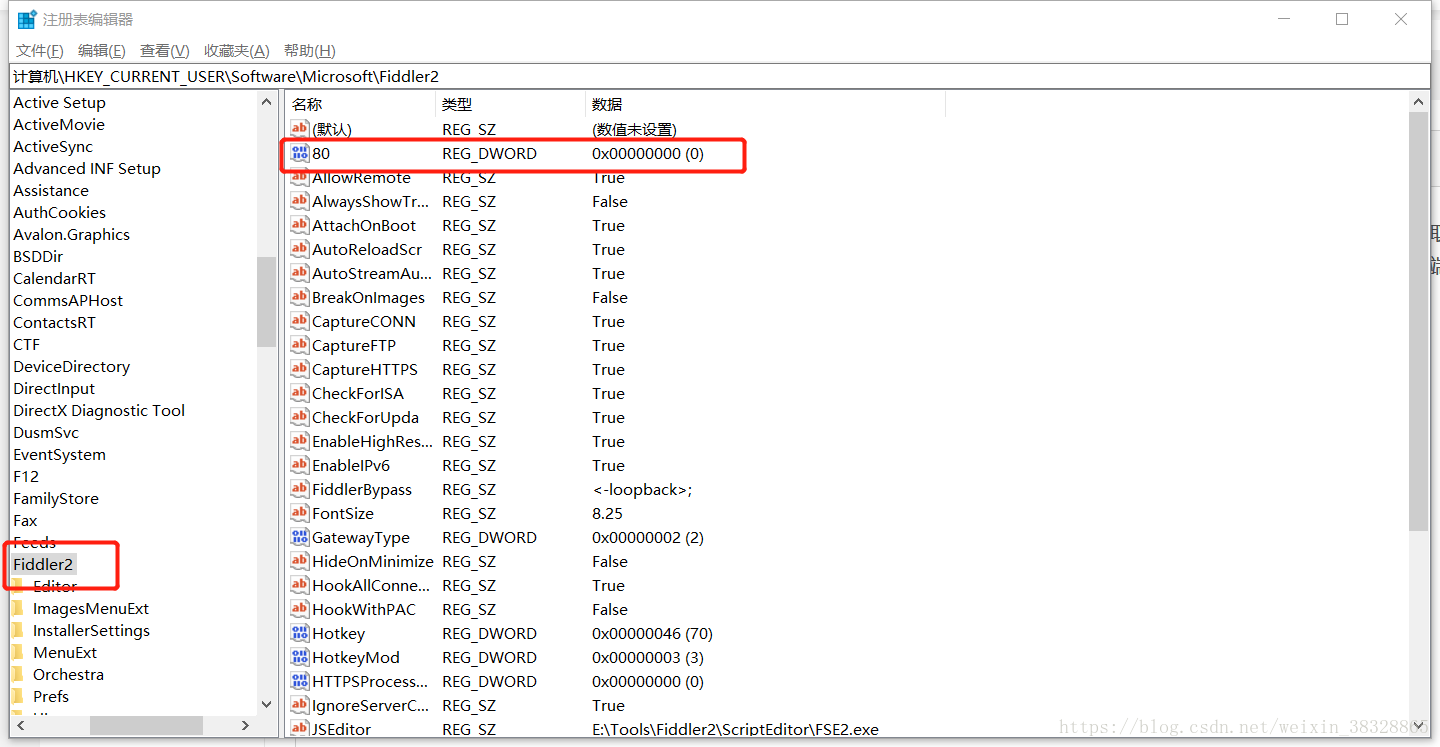Click the tree pane scroll down arrow
Image resolution: width=1440 pixels, height=747 pixels.
[x=266, y=704]
